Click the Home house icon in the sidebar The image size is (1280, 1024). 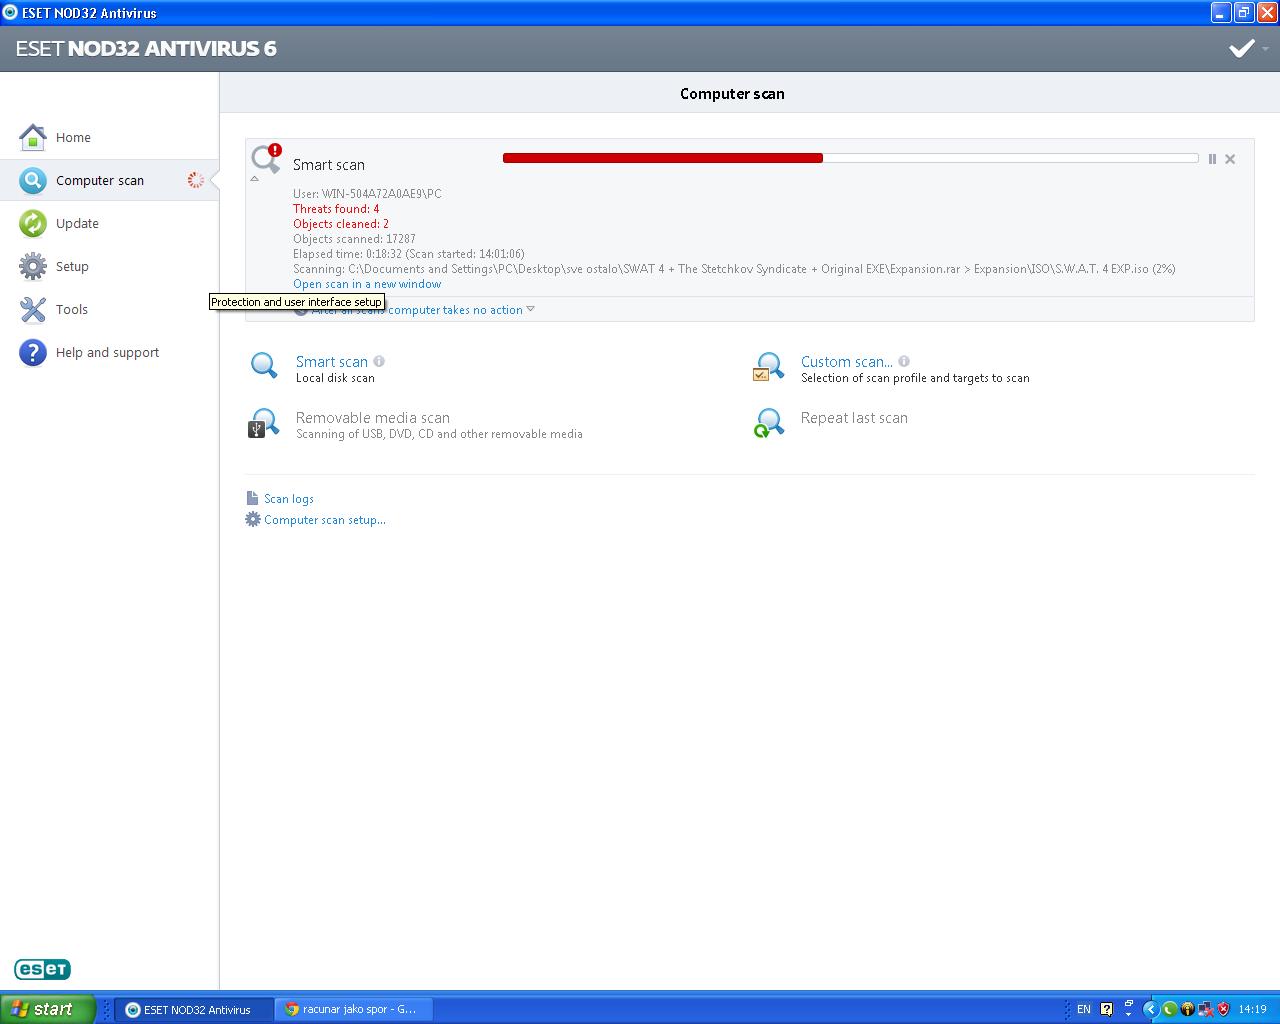coord(33,137)
